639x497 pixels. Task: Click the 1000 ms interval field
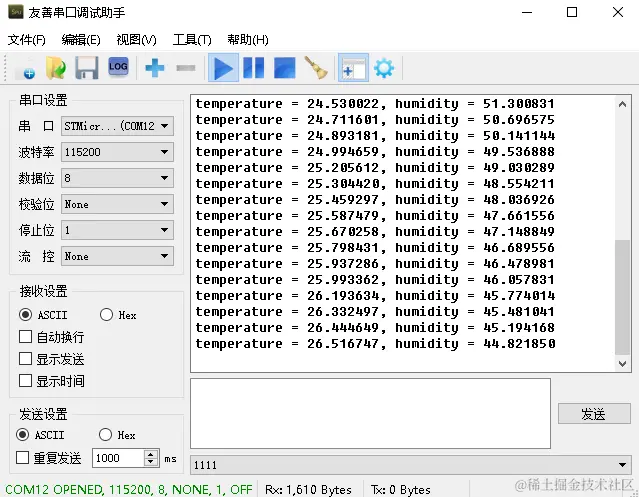tap(118, 458)
